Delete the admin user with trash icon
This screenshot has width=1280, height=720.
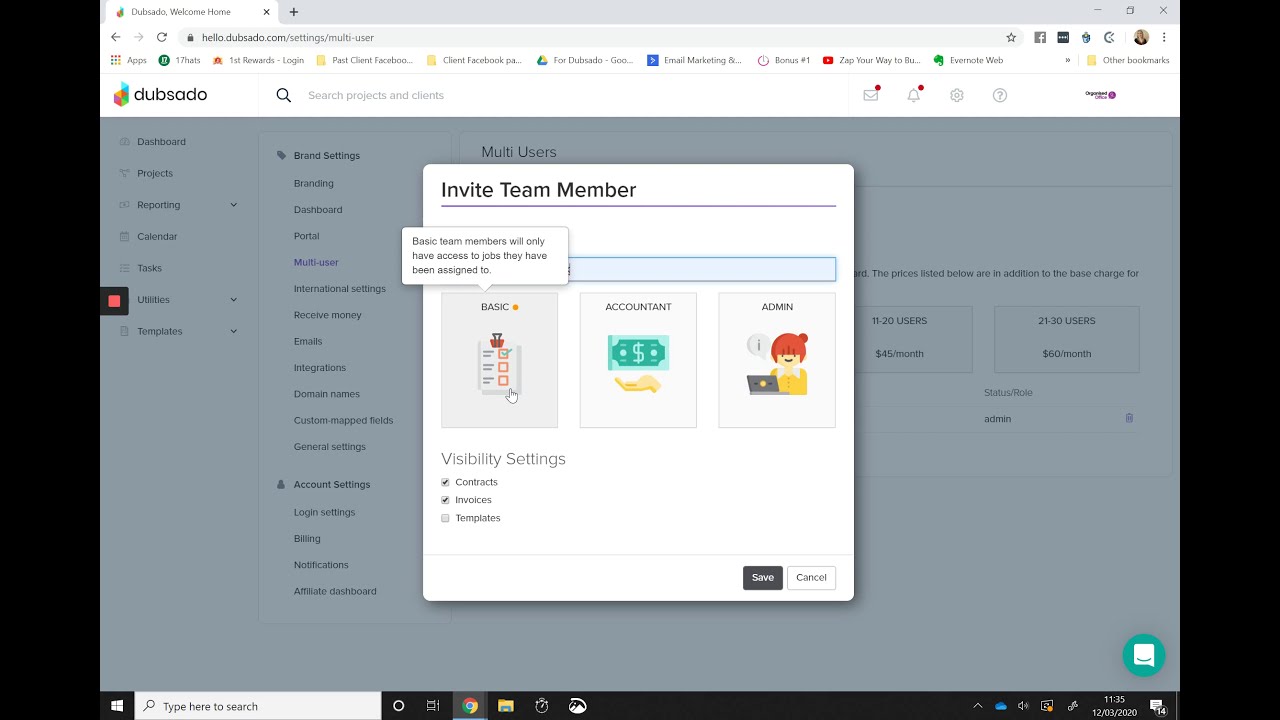click(1129, 418)
